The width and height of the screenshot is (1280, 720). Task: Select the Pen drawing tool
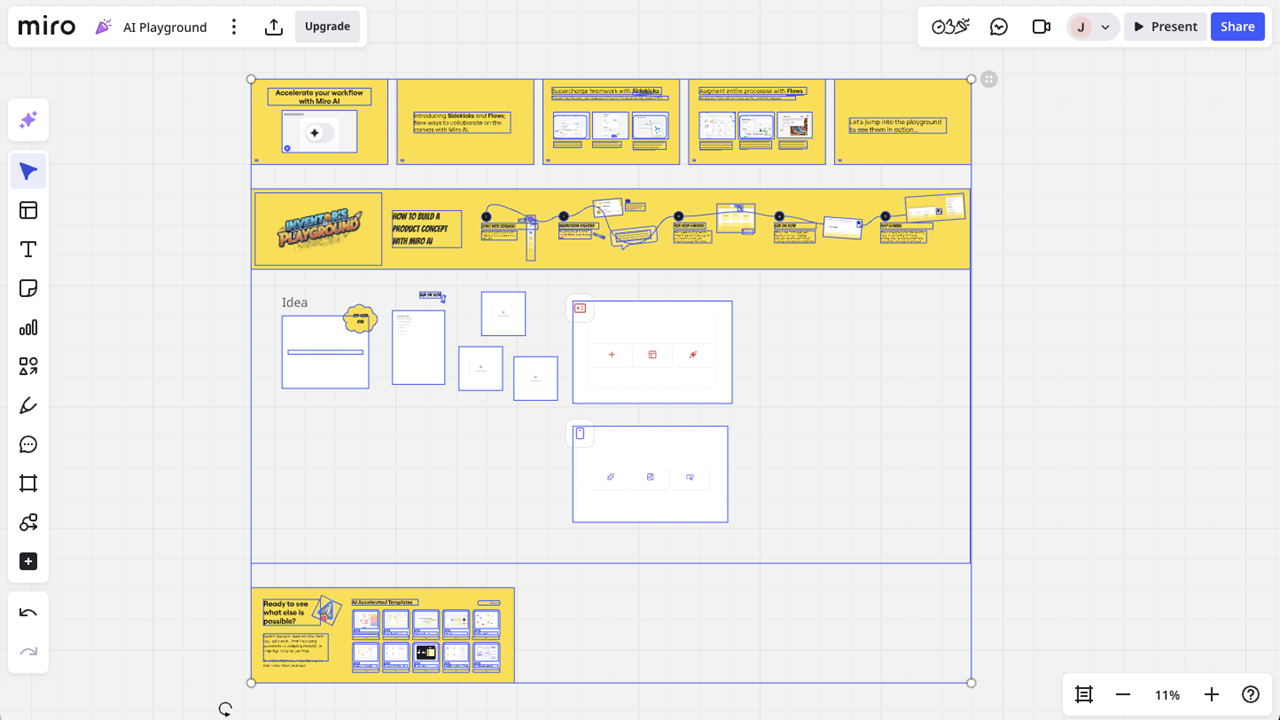pos(28,405)
